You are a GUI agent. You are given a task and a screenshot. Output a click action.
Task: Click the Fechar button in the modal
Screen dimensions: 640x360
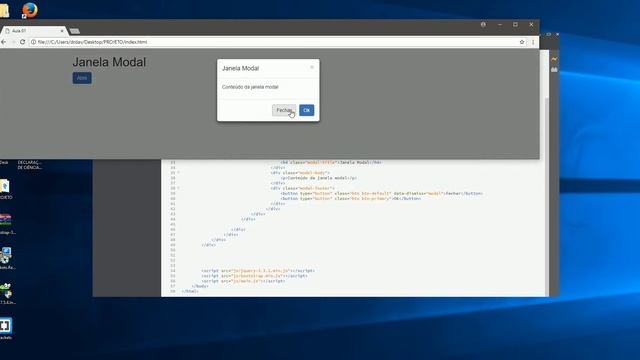coord(284,110)
